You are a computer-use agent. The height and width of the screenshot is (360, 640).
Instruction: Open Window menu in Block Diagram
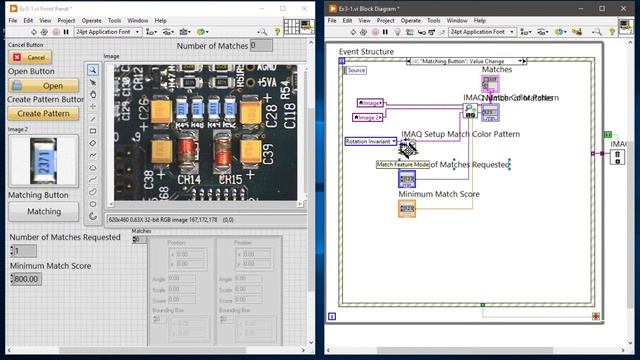[457, 20]
